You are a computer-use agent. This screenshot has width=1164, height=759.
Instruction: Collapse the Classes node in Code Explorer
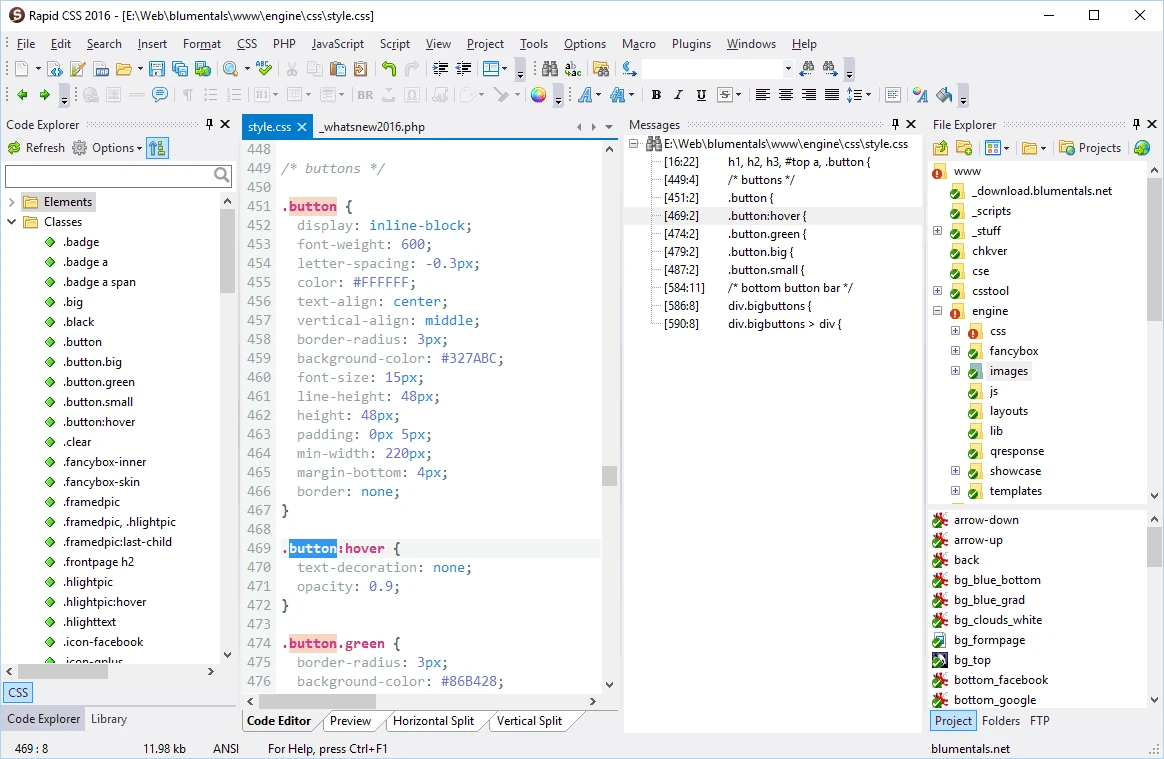point(11,222)
